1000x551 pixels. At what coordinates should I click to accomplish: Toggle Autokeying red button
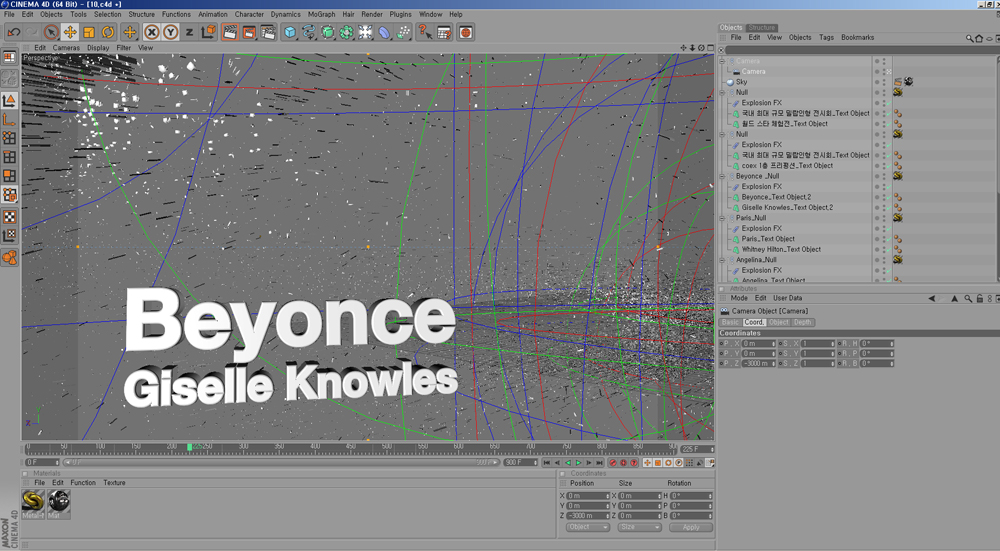click(623, 462)
